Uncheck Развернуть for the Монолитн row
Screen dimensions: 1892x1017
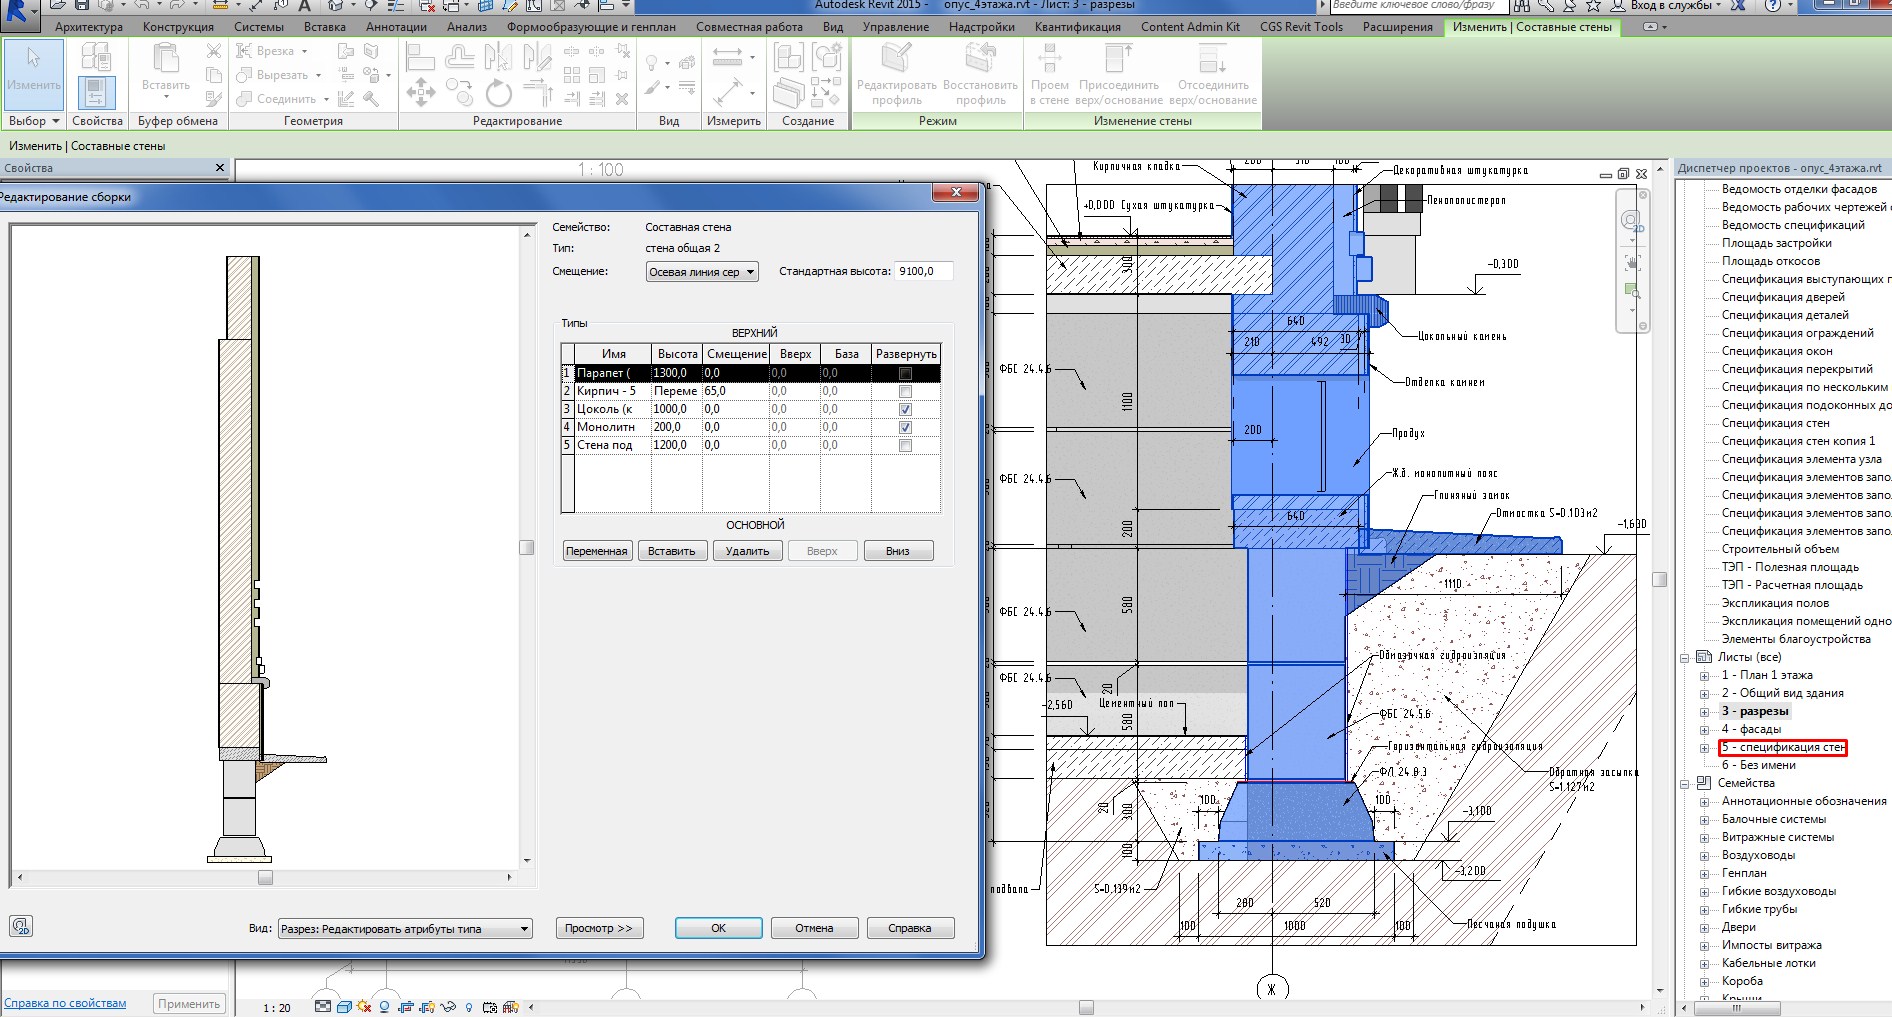[x=905, y=427]
